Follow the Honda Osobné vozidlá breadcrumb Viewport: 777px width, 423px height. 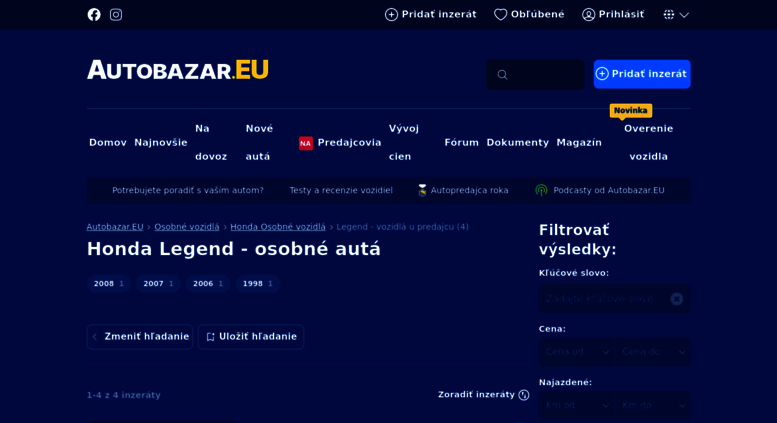(278, 227)
